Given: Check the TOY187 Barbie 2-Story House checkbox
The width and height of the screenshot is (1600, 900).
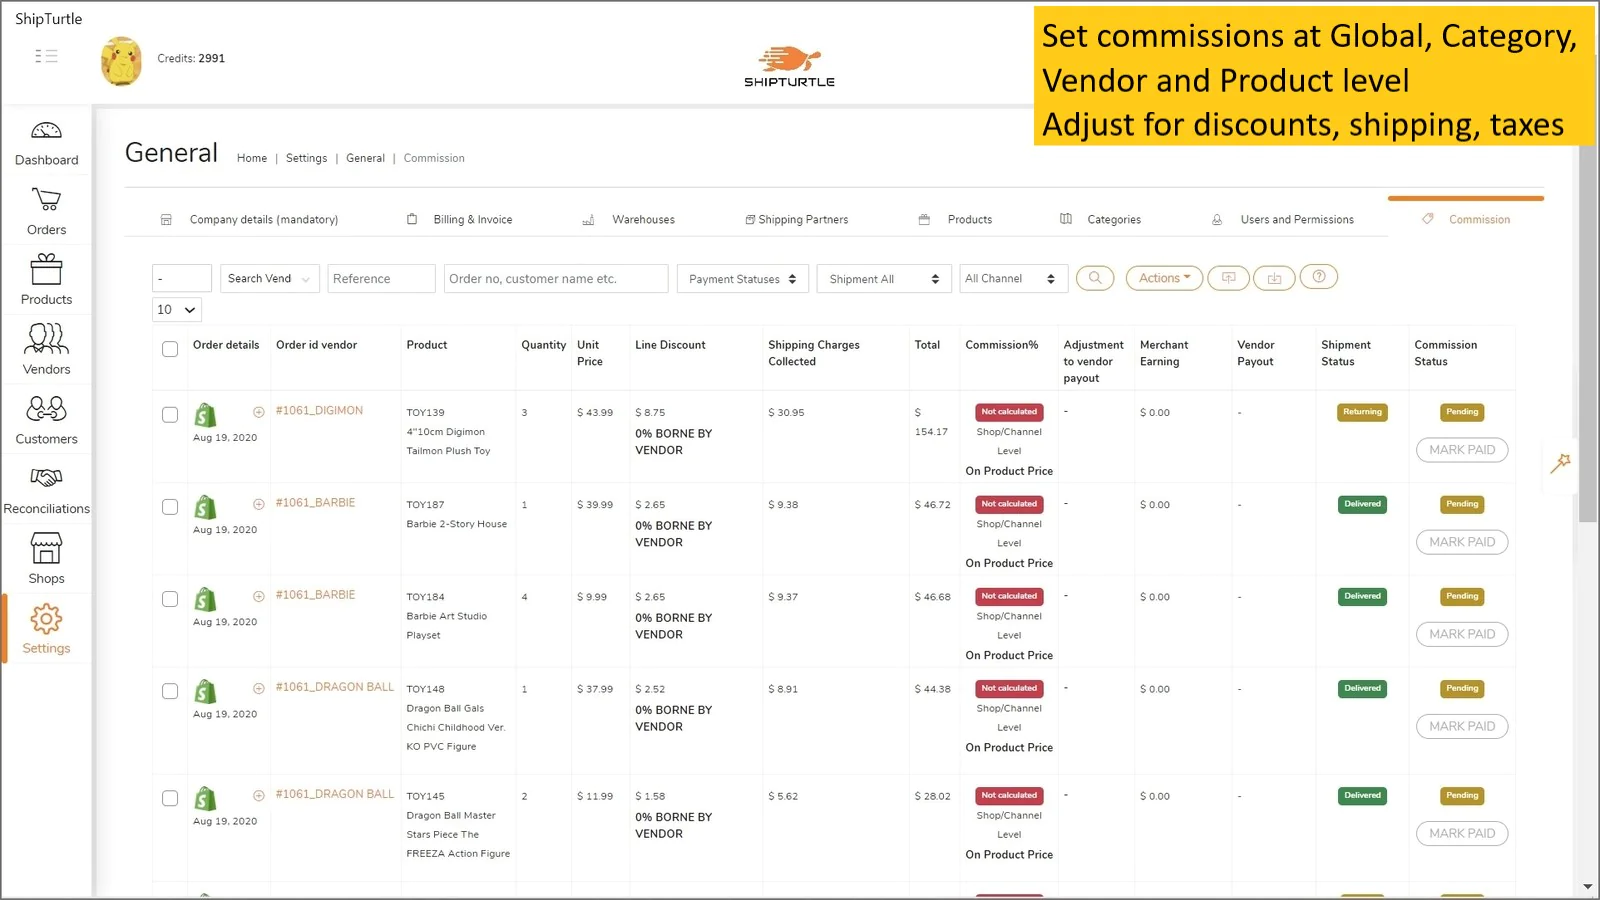Looking at the screenshot, I should point(170,507).
